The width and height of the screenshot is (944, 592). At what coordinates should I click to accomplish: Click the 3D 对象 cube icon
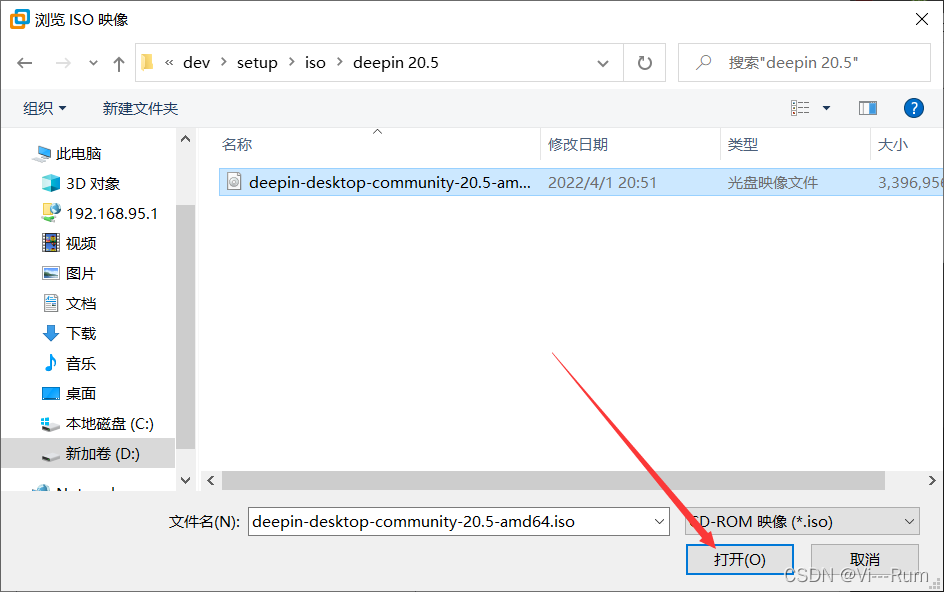click(x=51, y=183)
